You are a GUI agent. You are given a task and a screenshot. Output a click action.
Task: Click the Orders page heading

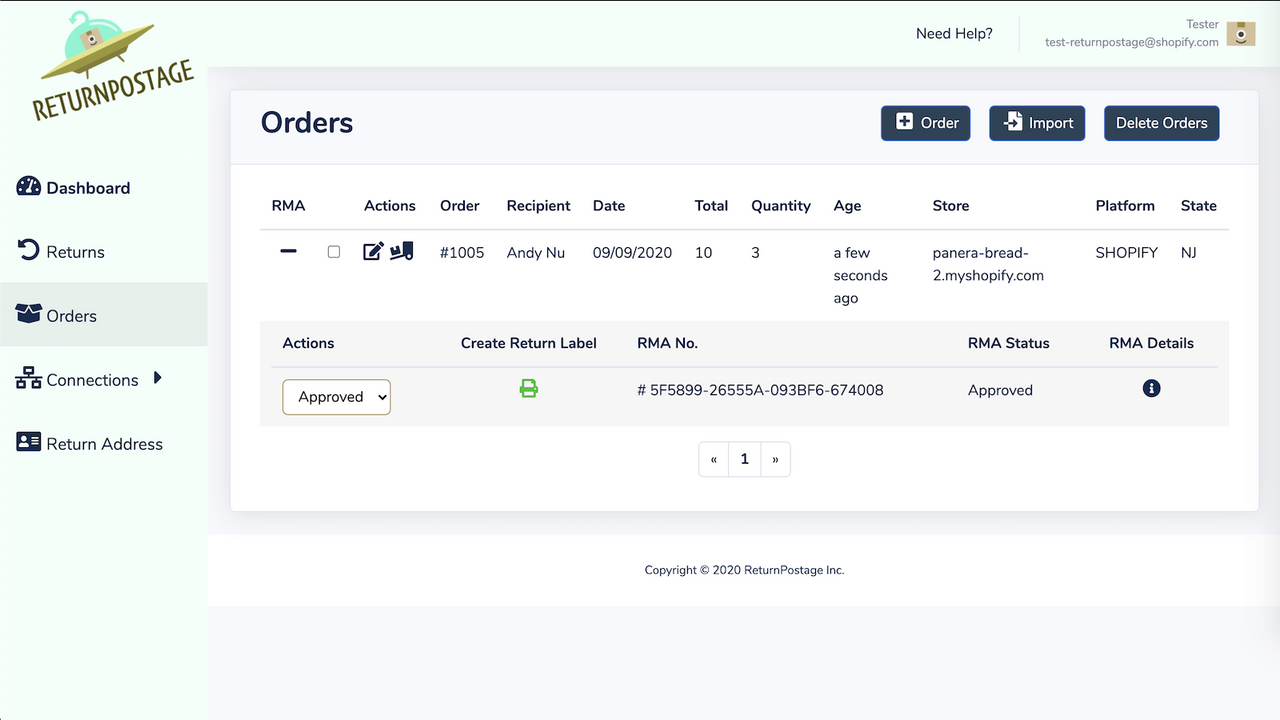[307, 123]
